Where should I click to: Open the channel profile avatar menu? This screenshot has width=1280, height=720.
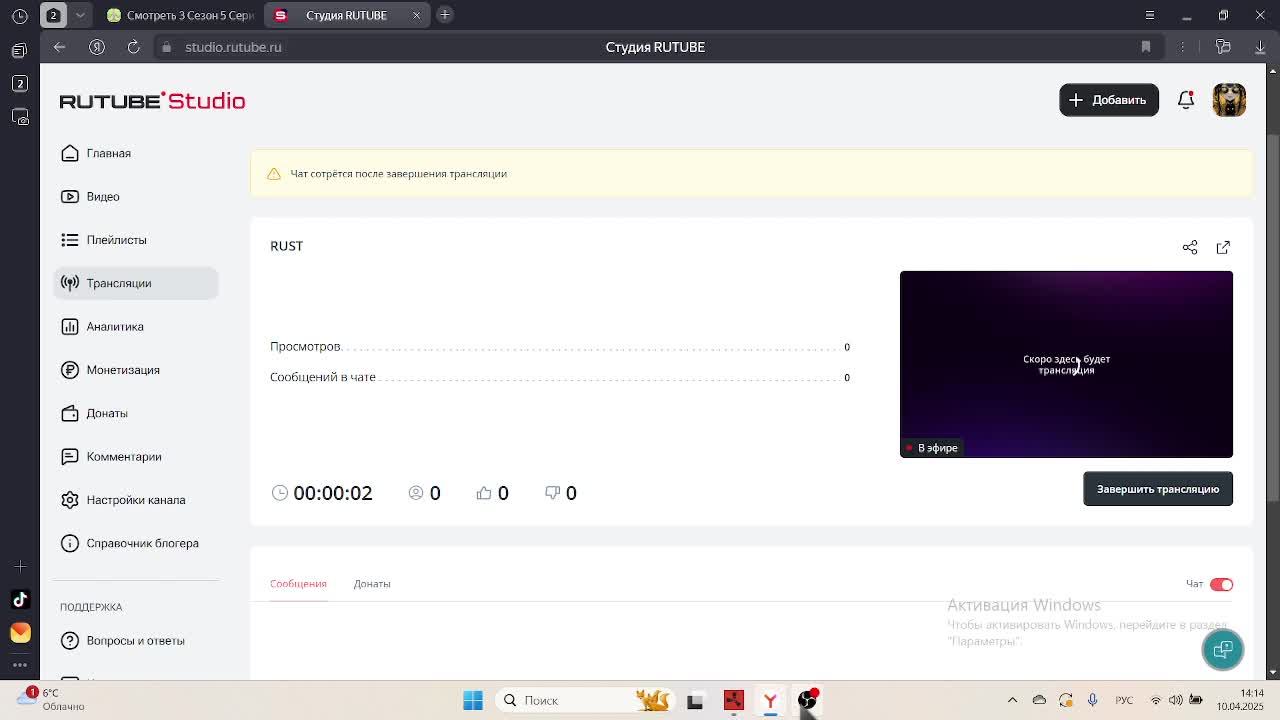click(x=1229, y=100)
